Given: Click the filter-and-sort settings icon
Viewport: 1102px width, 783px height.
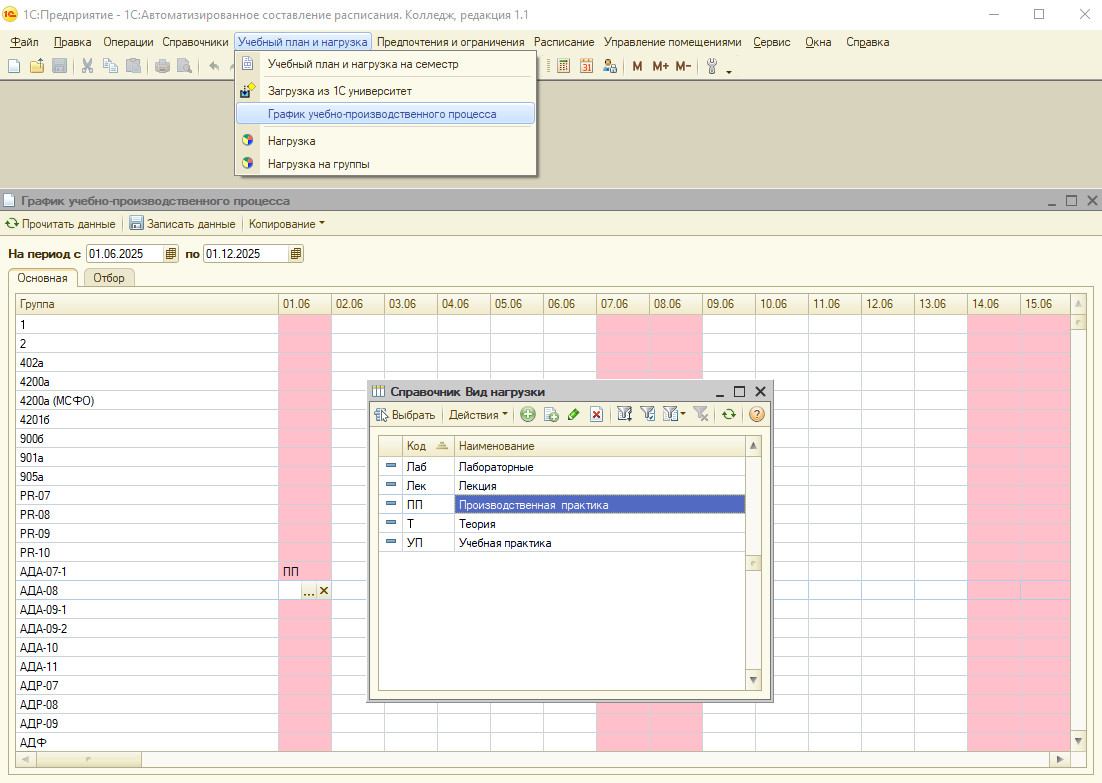Looking at the screenshot, I should (624, 415).
